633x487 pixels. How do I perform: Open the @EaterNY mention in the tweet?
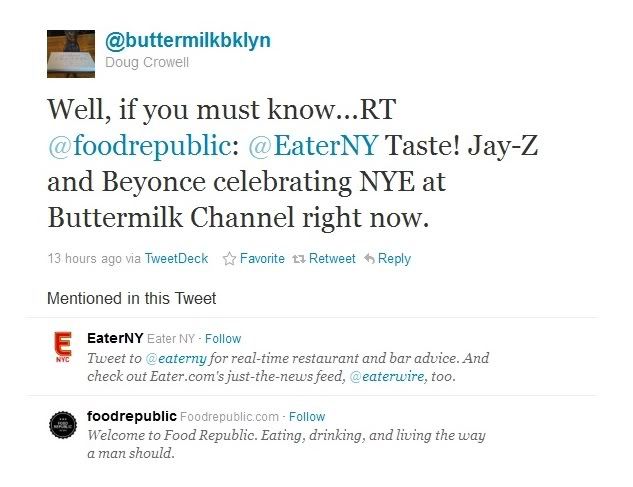coord(313,145)
